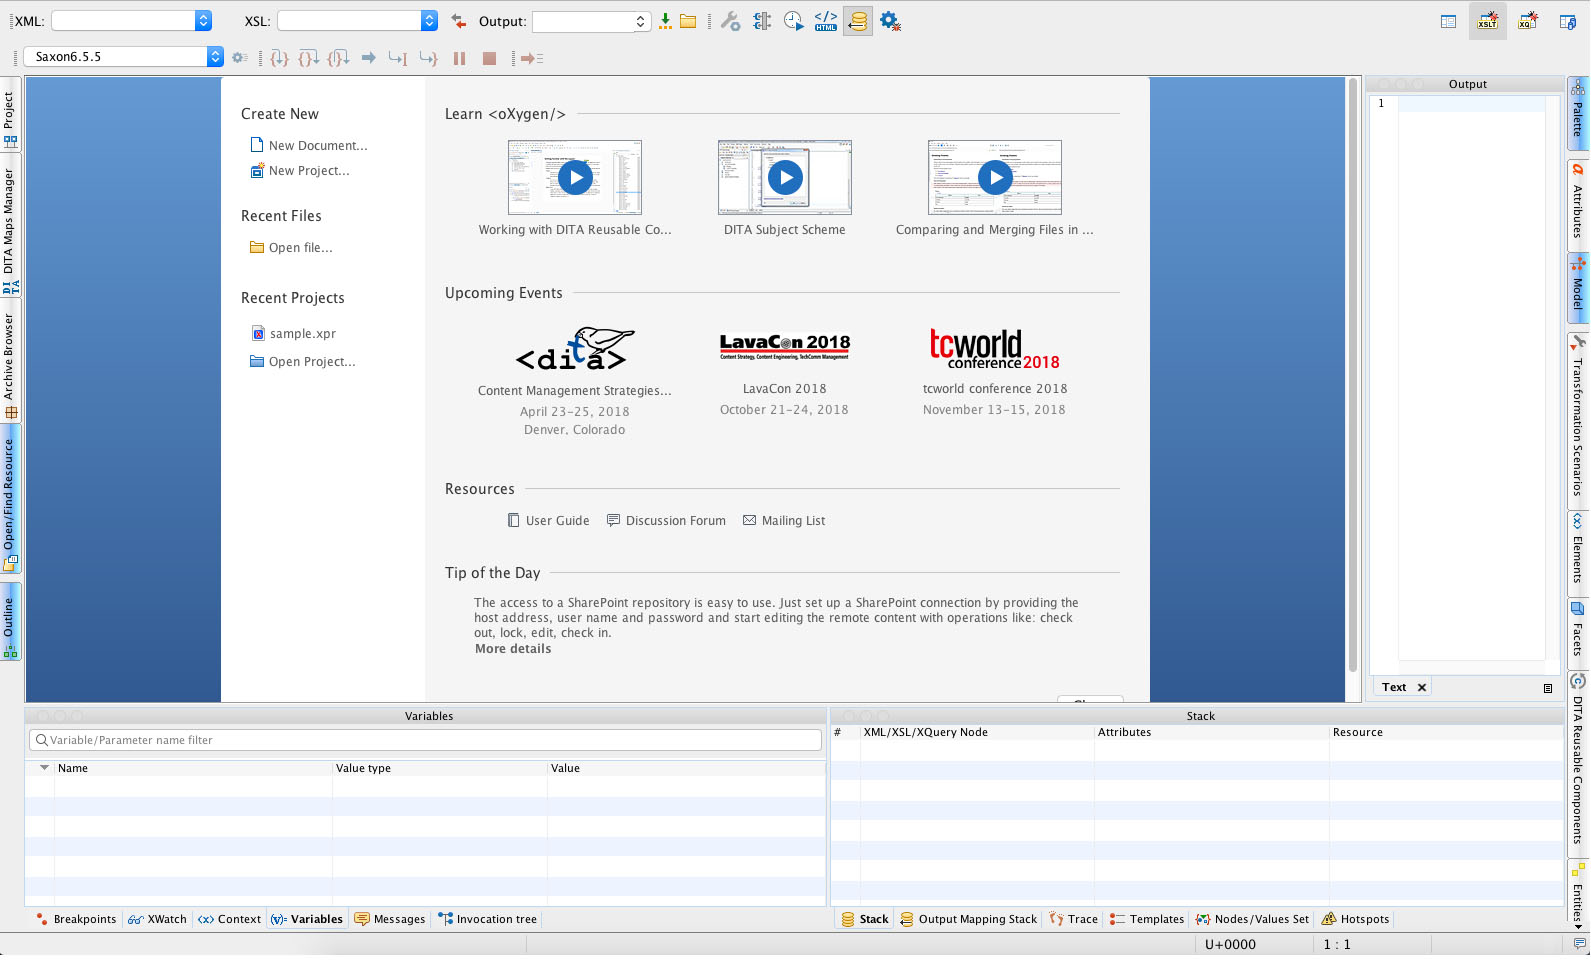Click the second step-over braces debugger icon
This screenshot has width=1591, height=976.
[x=309, y=58]
